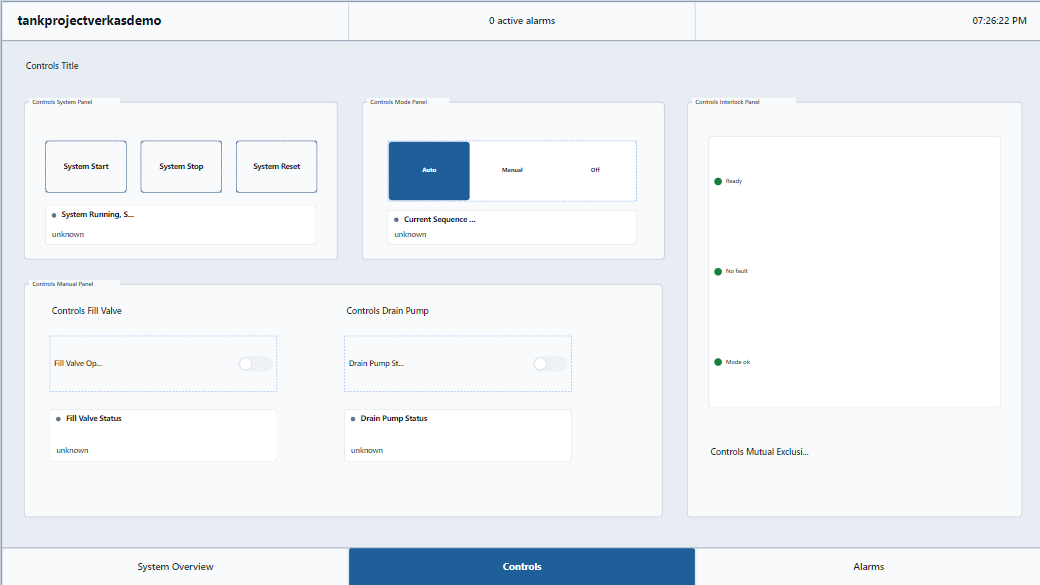
Task: Toggle the Fill Valve Open switch
Action: pyautogui.click(x=255, y=363)
